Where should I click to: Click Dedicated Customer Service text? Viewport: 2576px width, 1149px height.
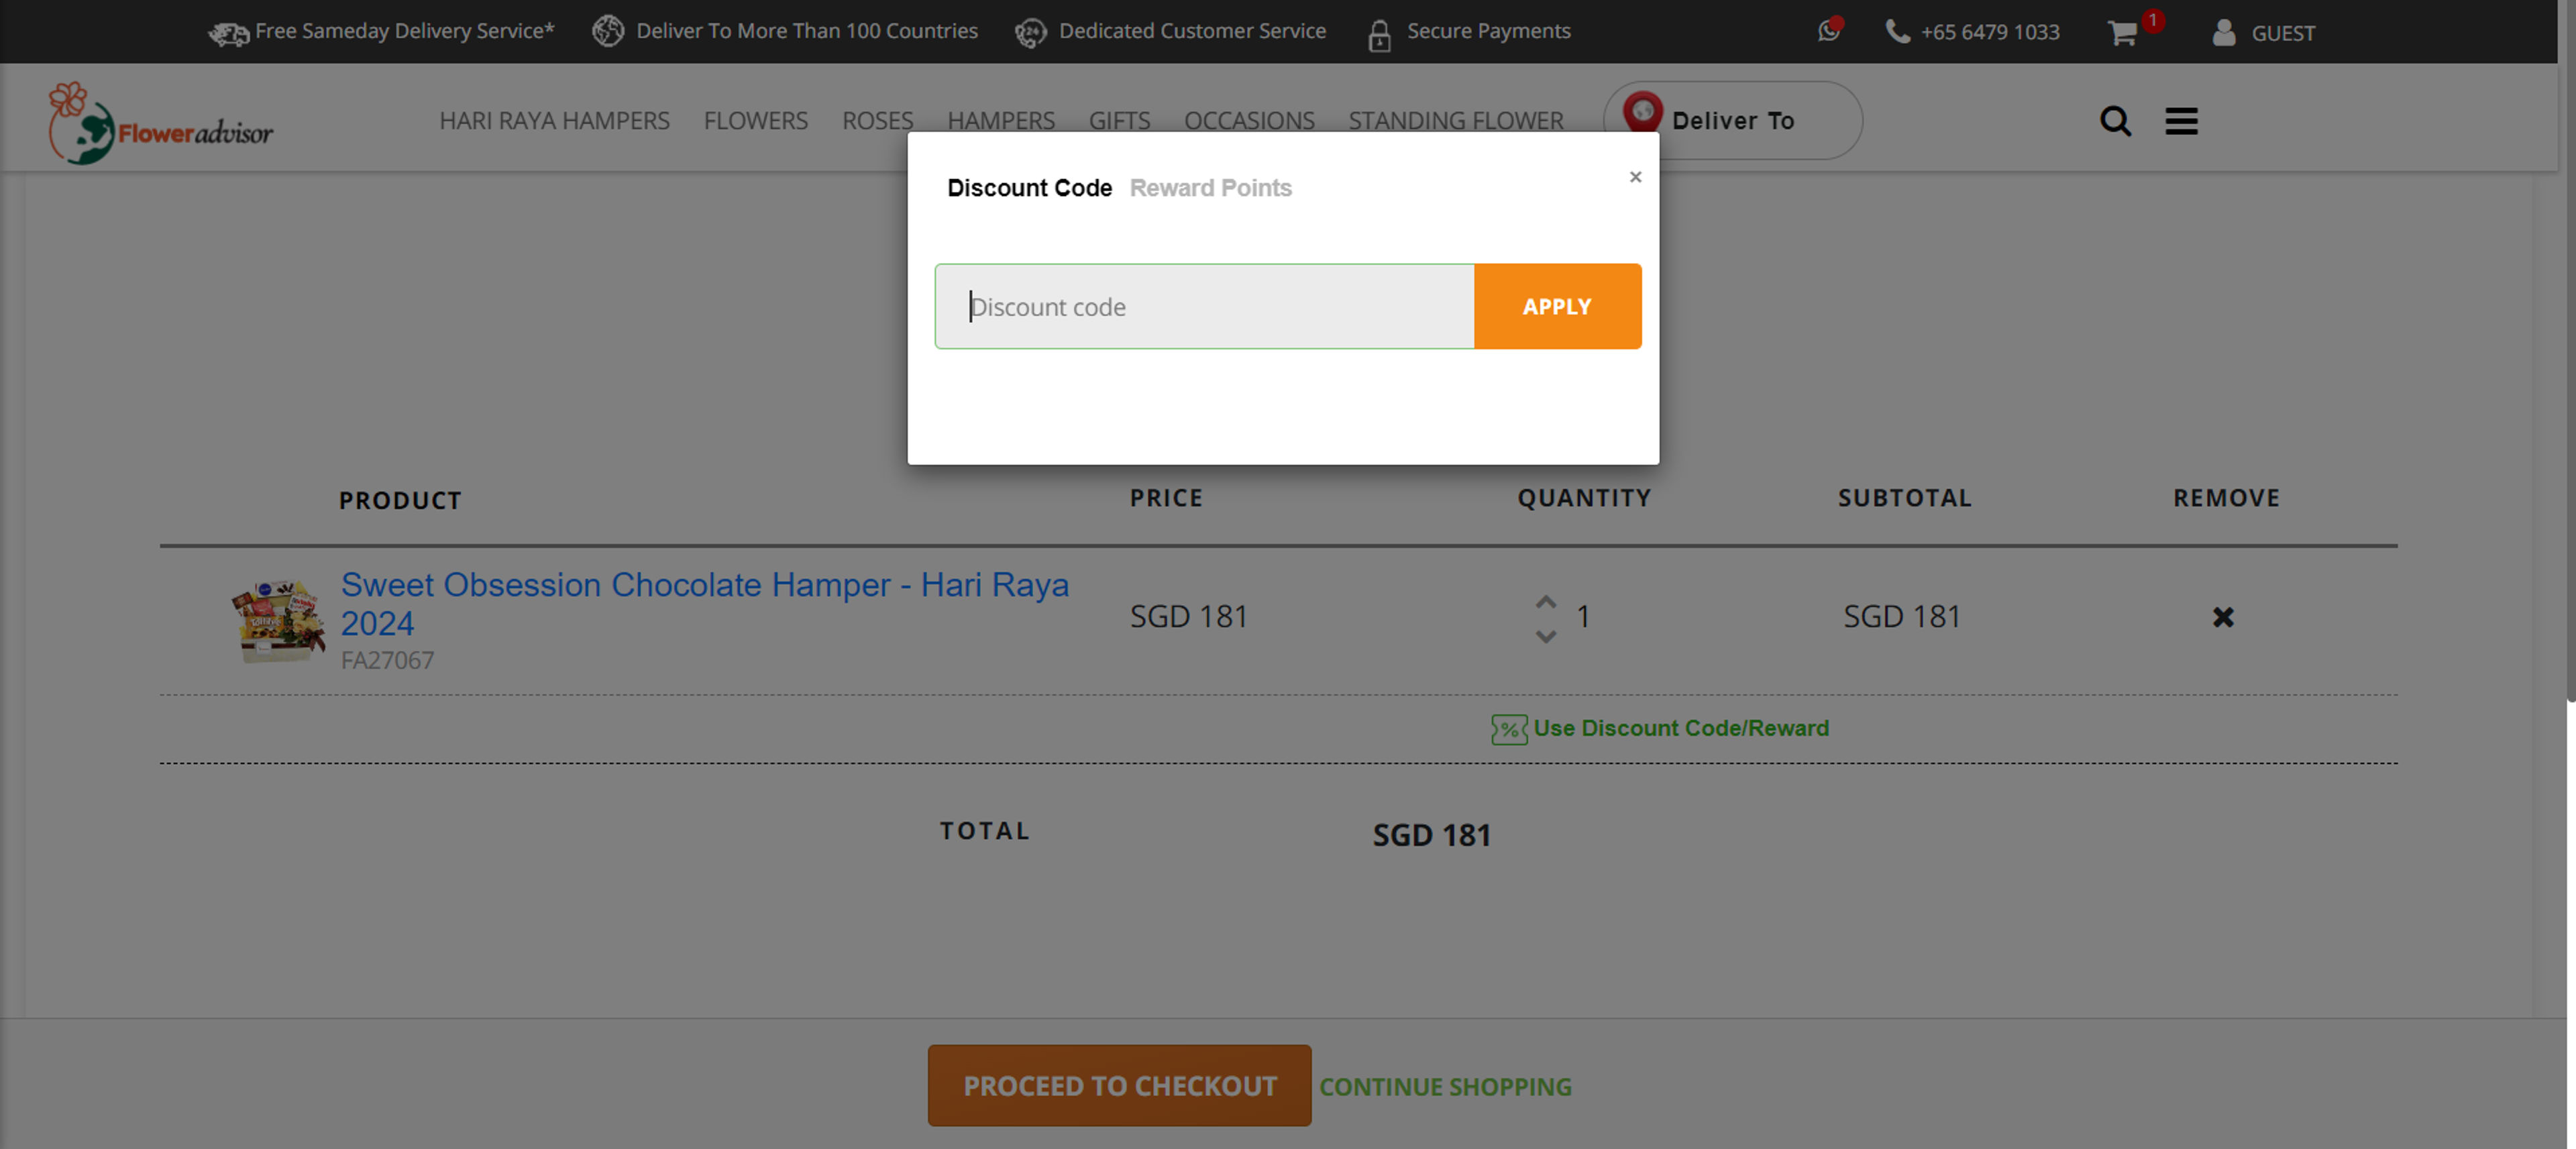click(x=1192, y=31)
